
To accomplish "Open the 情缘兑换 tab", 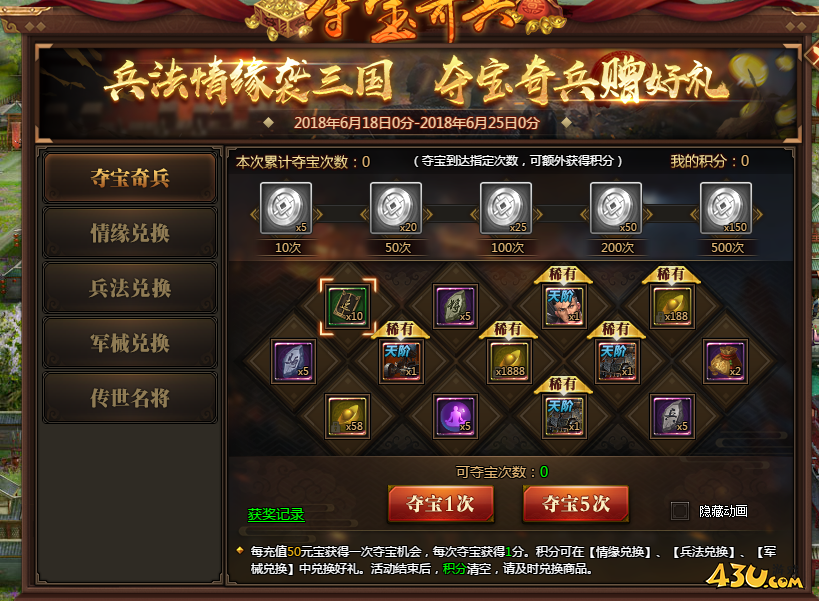I will pyautogui.click(x=130, y=233).
